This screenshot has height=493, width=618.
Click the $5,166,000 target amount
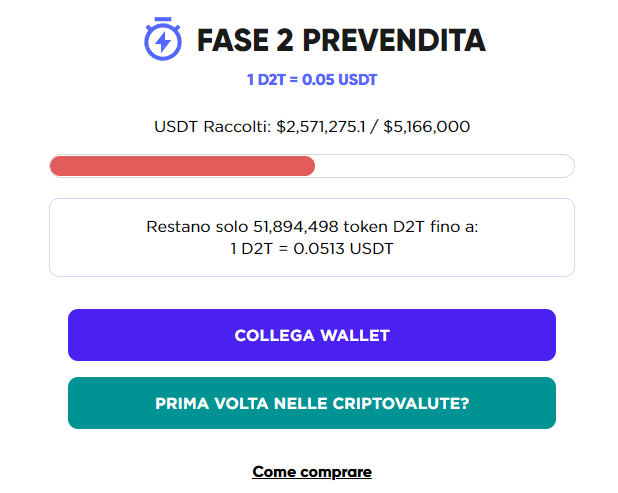[426, 127]
